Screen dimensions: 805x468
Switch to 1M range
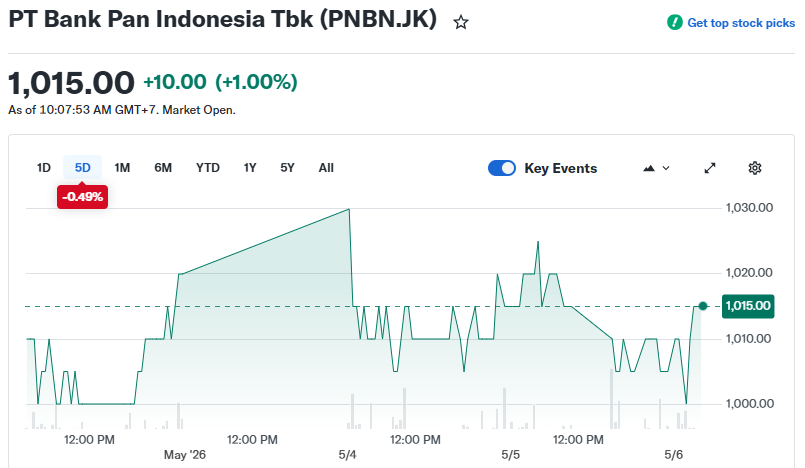click(122, 168)
